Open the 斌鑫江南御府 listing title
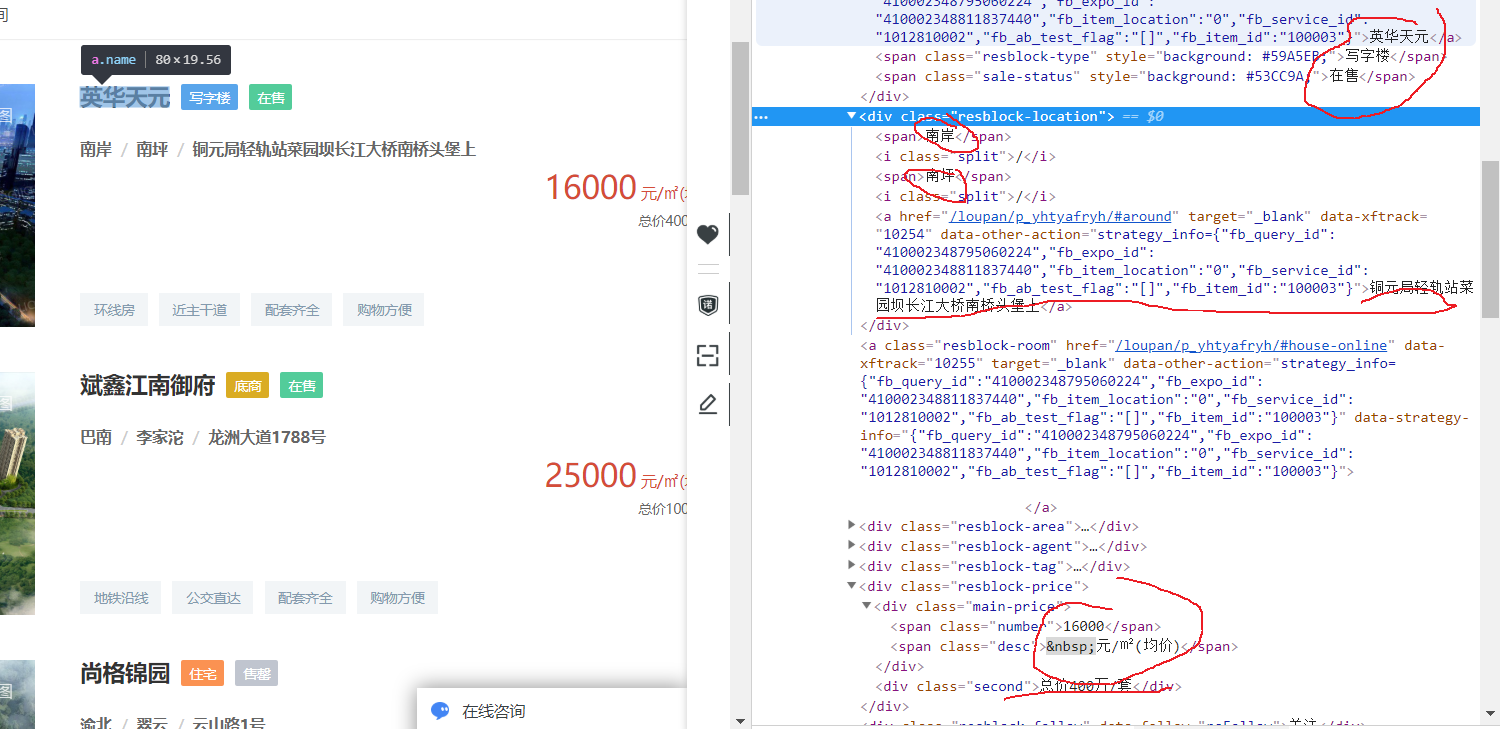The image size is (1500, 729). (x=147, y=385)
